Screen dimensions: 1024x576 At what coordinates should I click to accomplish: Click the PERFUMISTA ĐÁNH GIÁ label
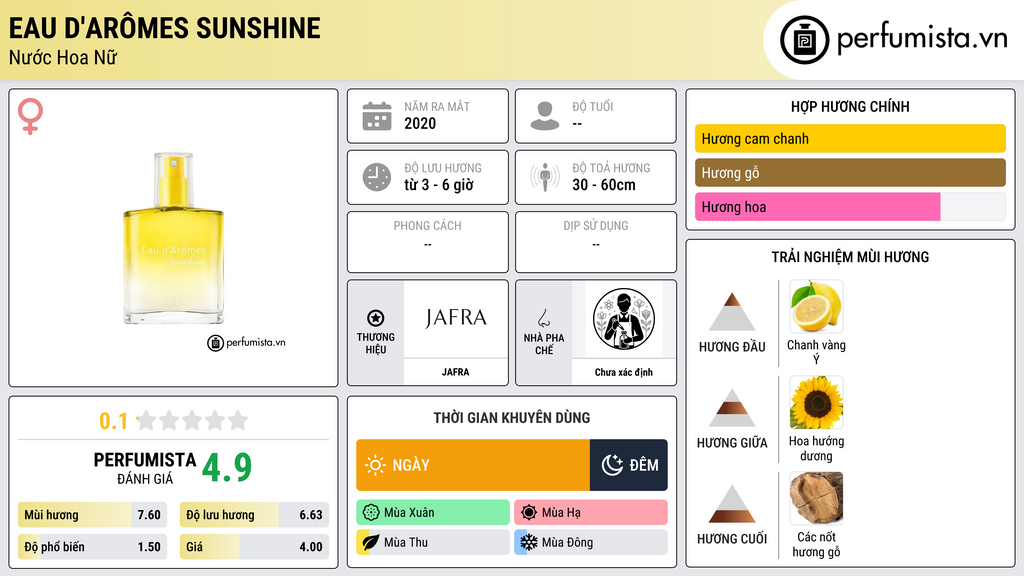pos(145,468)
